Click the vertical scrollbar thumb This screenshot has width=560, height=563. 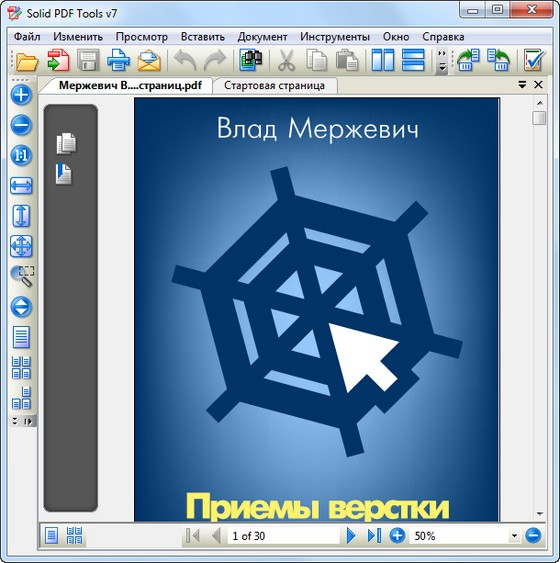540,118
